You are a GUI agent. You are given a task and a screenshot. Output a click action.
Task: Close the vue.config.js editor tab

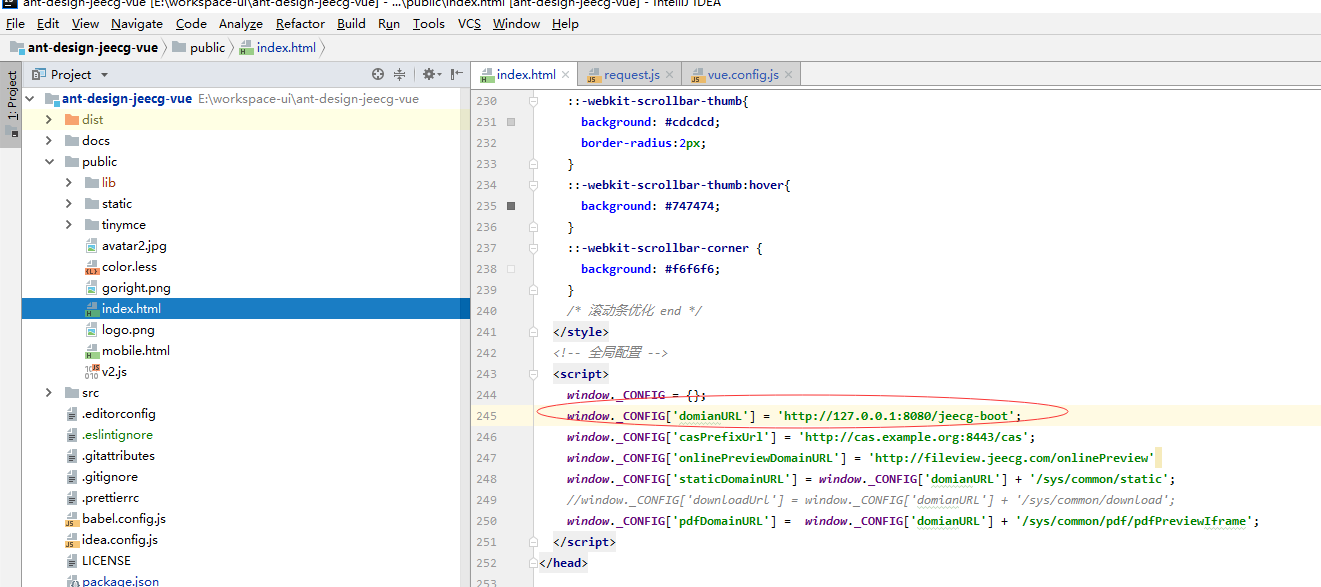pyautogui.click(x=788, y=75)
